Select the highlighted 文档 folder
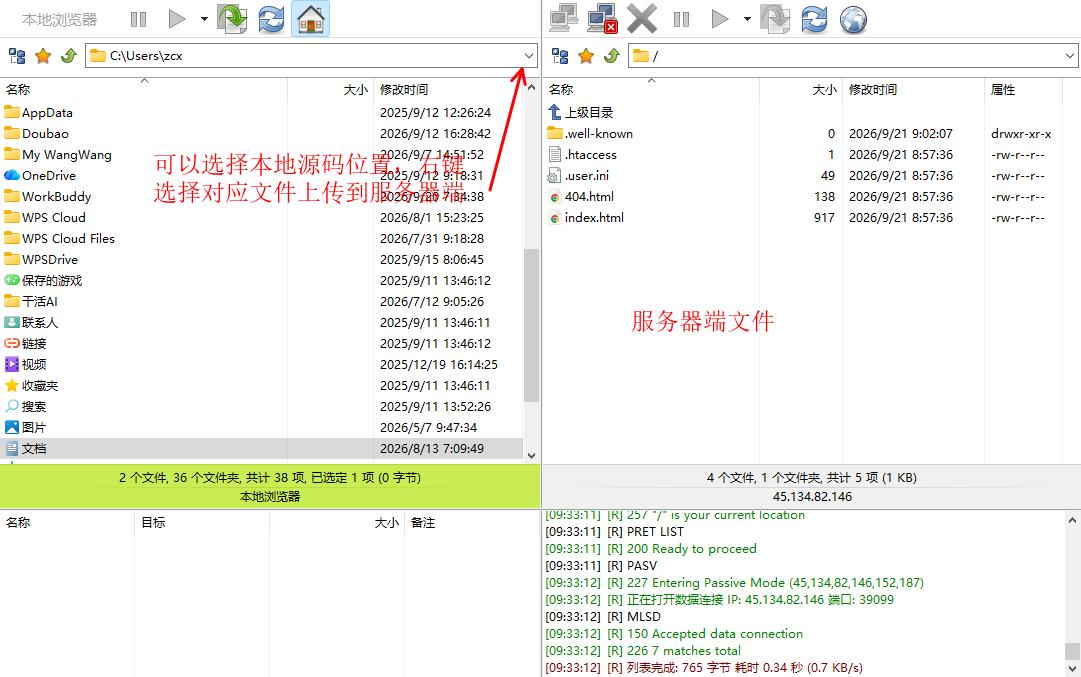 (x=262, y=448)
